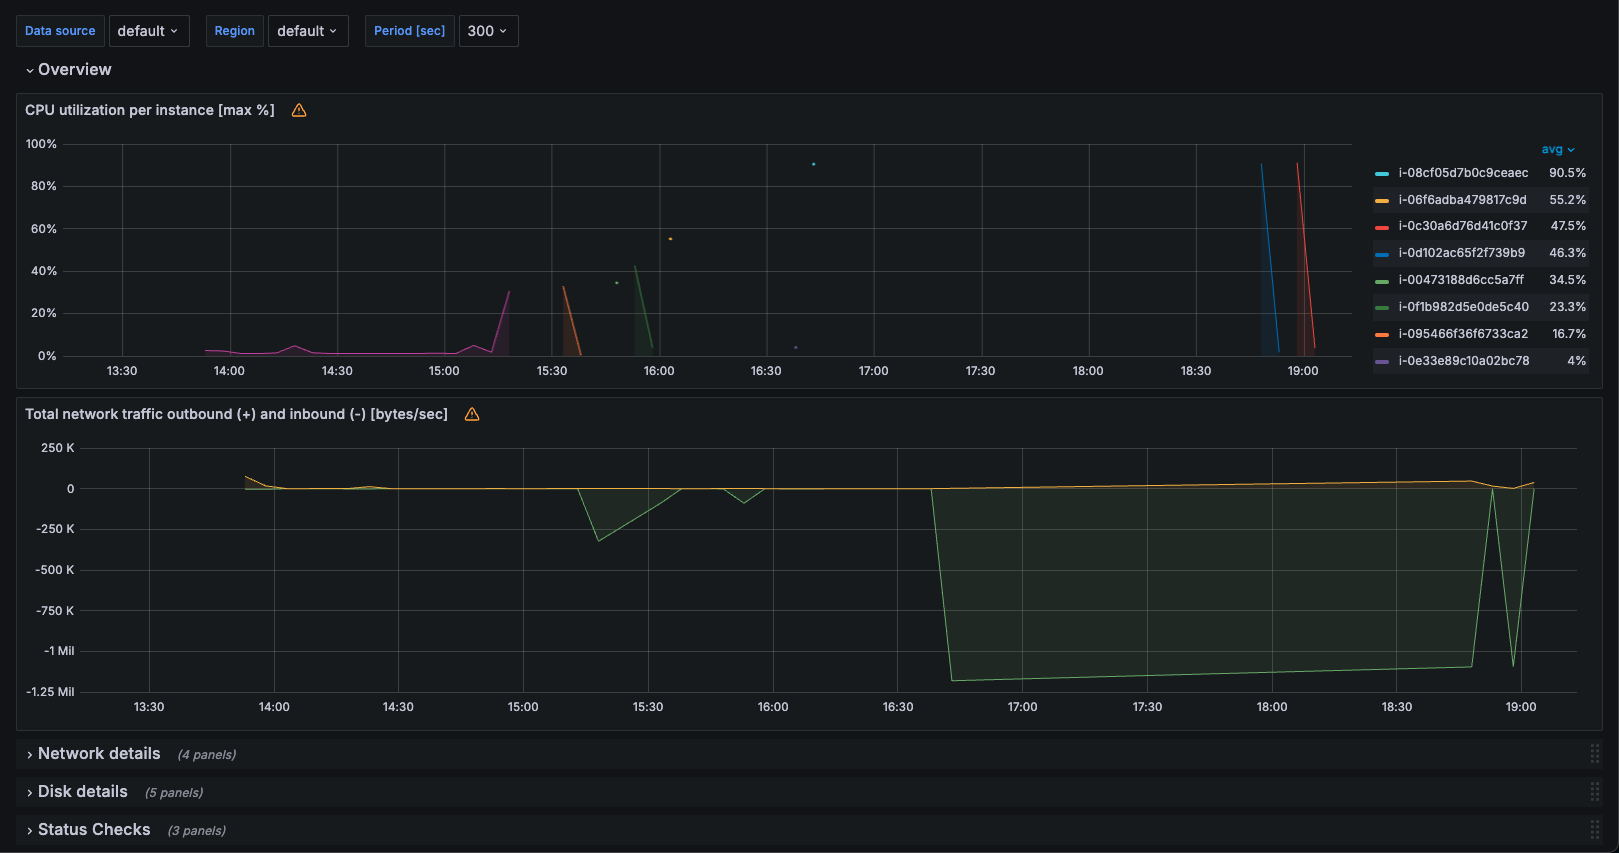Toggle series i-08cf05d7b0c9ceaec in legend
Image resolution: width=1619 pixels, height=853 pixels.
1463,173
